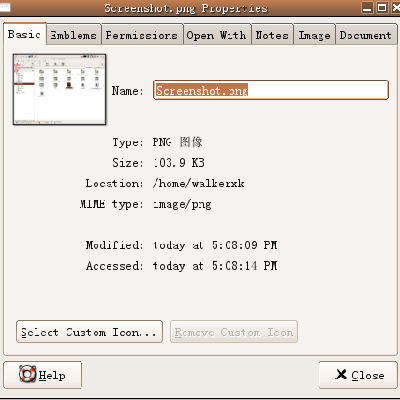This screenshot has height=400, width=400.
Task: Click the X icon on the Close button
Action: click(341, 374)
